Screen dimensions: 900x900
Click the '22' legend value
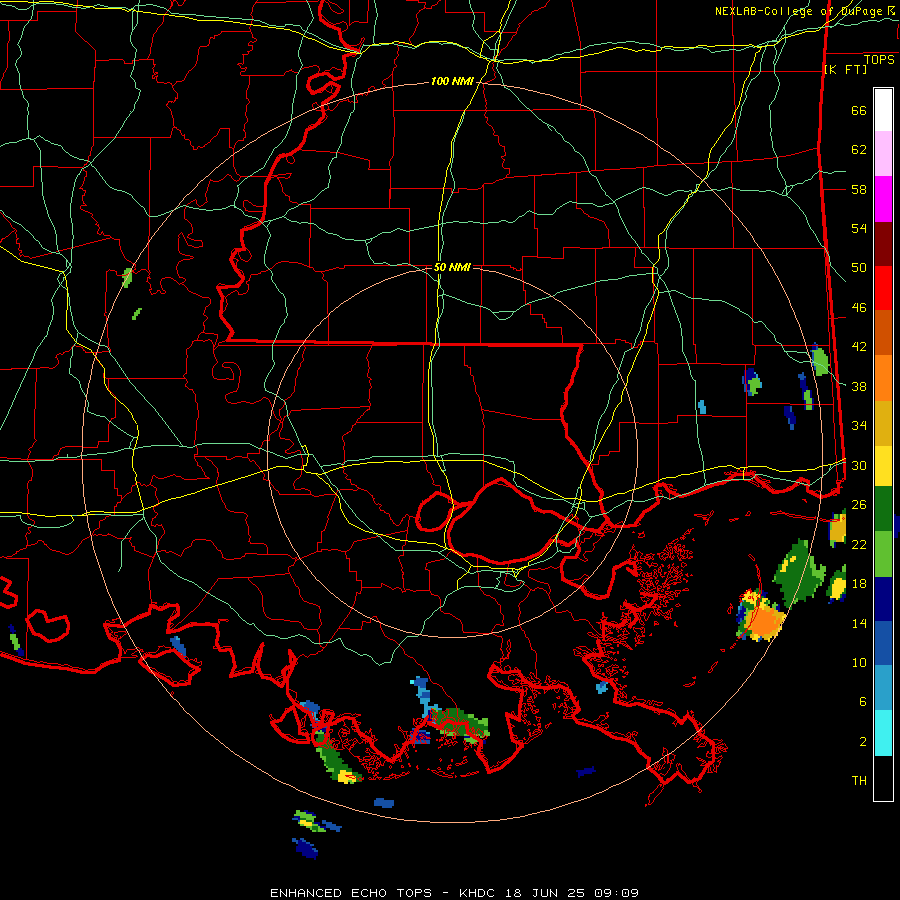coord(859,544)
